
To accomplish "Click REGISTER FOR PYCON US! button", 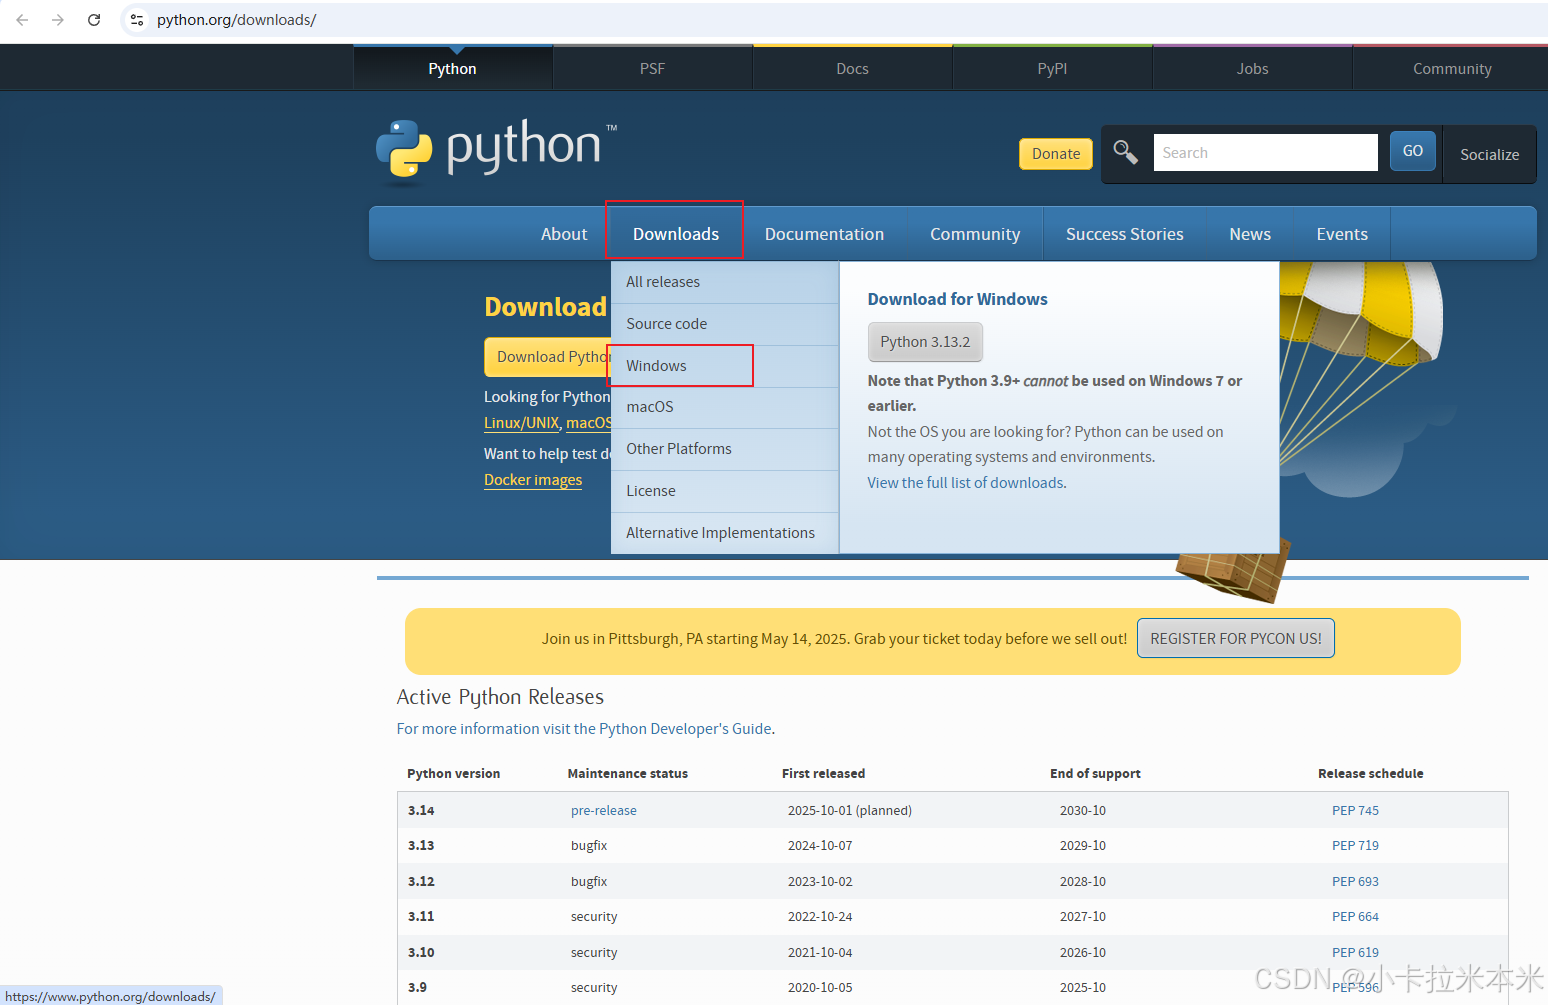I will point(1236,639).
